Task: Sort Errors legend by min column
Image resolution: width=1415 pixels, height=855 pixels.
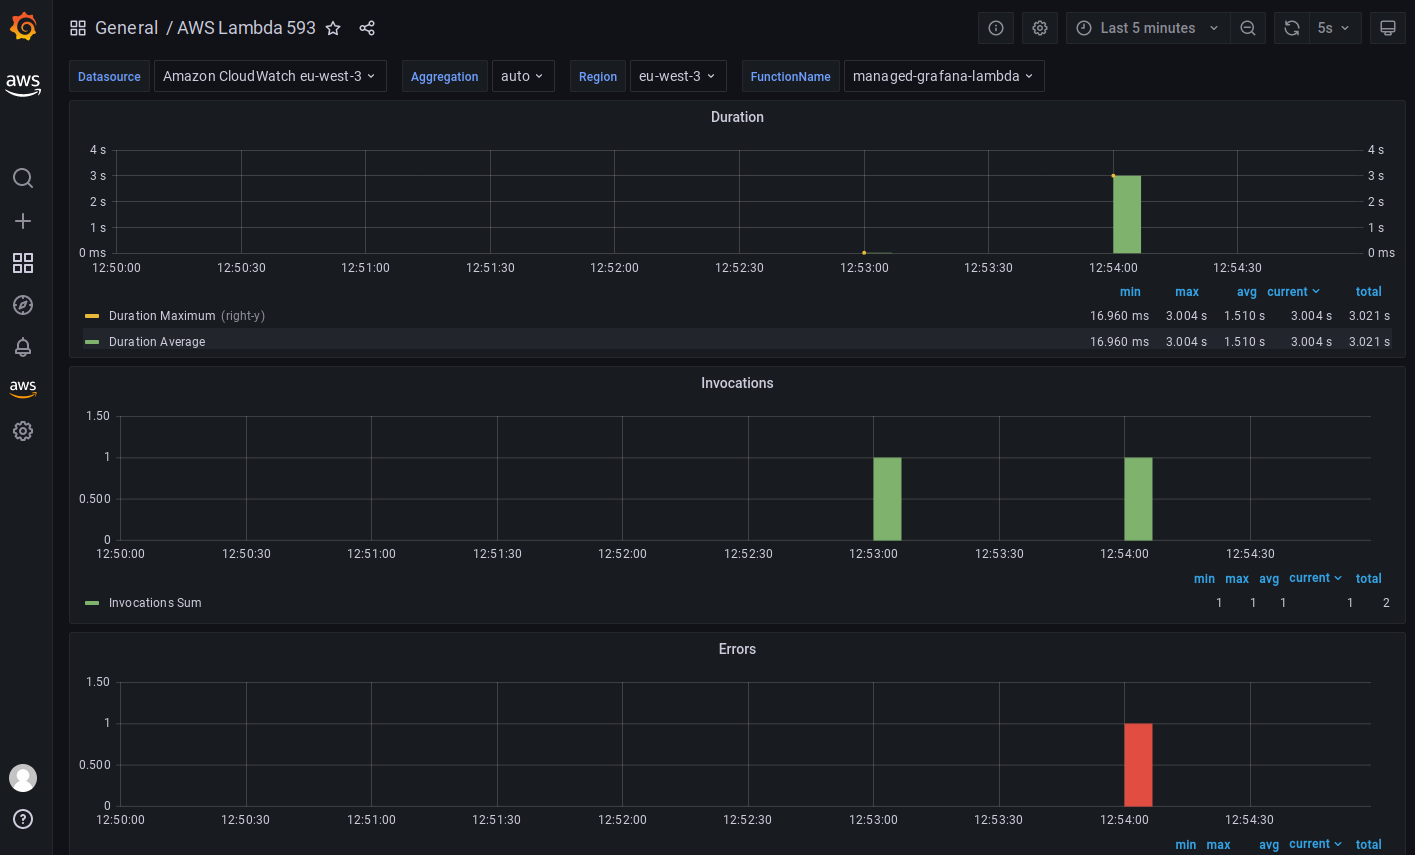Action: (1185, 844)
